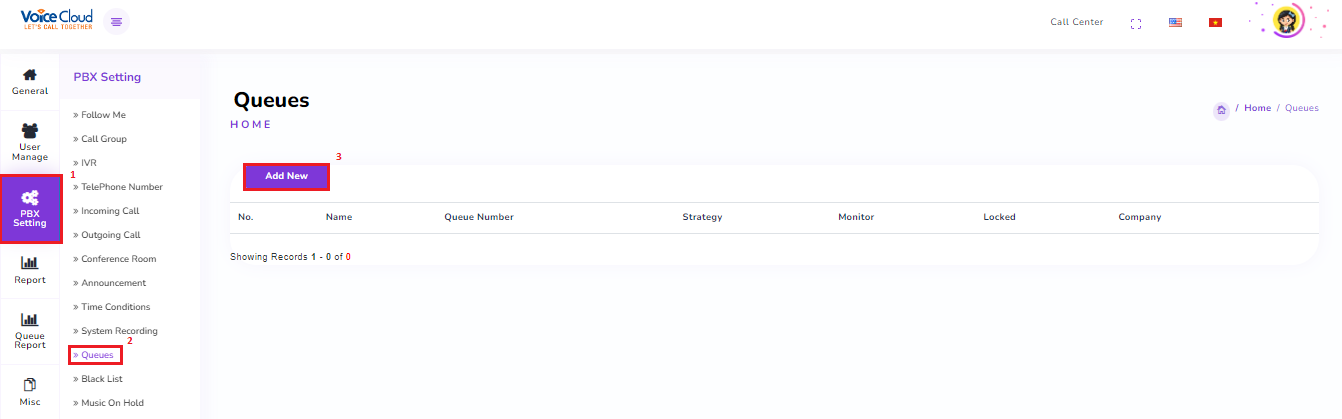Open the User Manage section
The width and height of the screenshot is (1342, 419).
(30, 142)
